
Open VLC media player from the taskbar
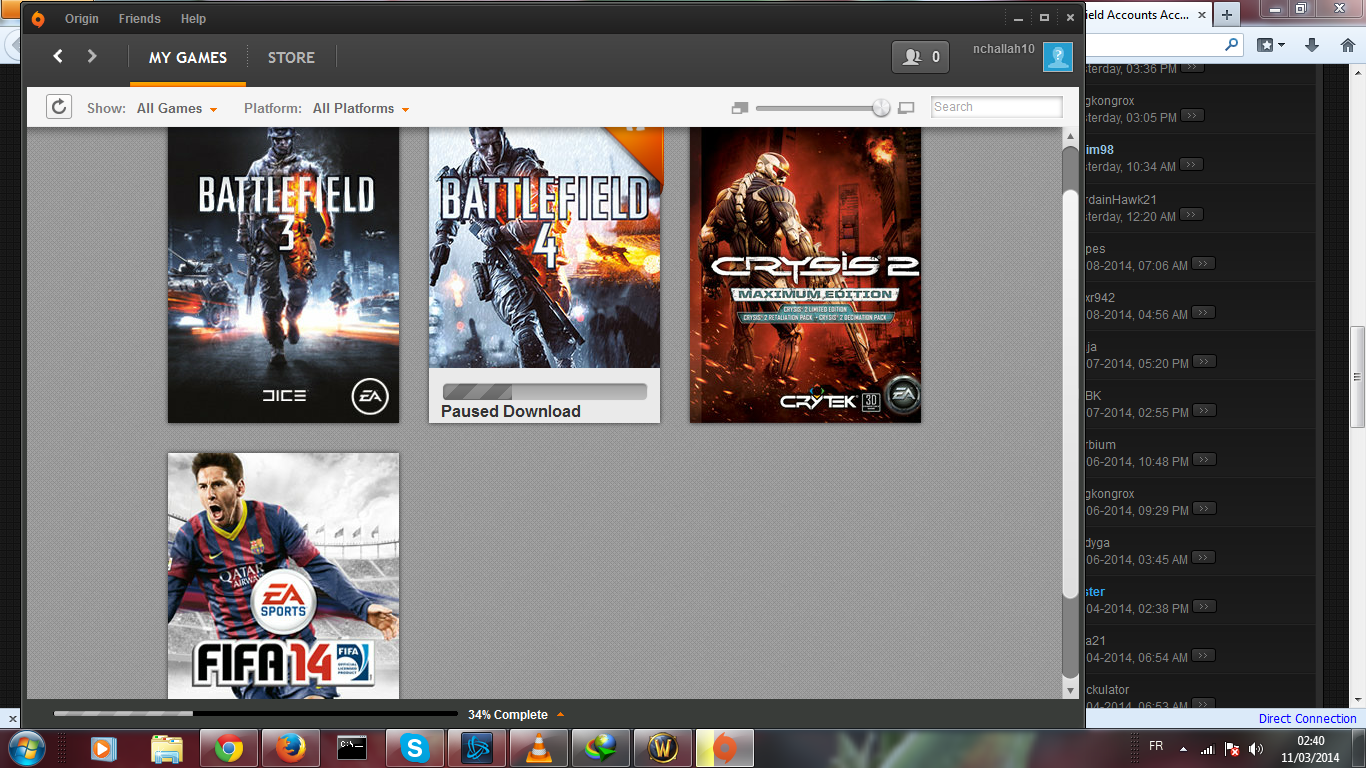coord(538,748)
